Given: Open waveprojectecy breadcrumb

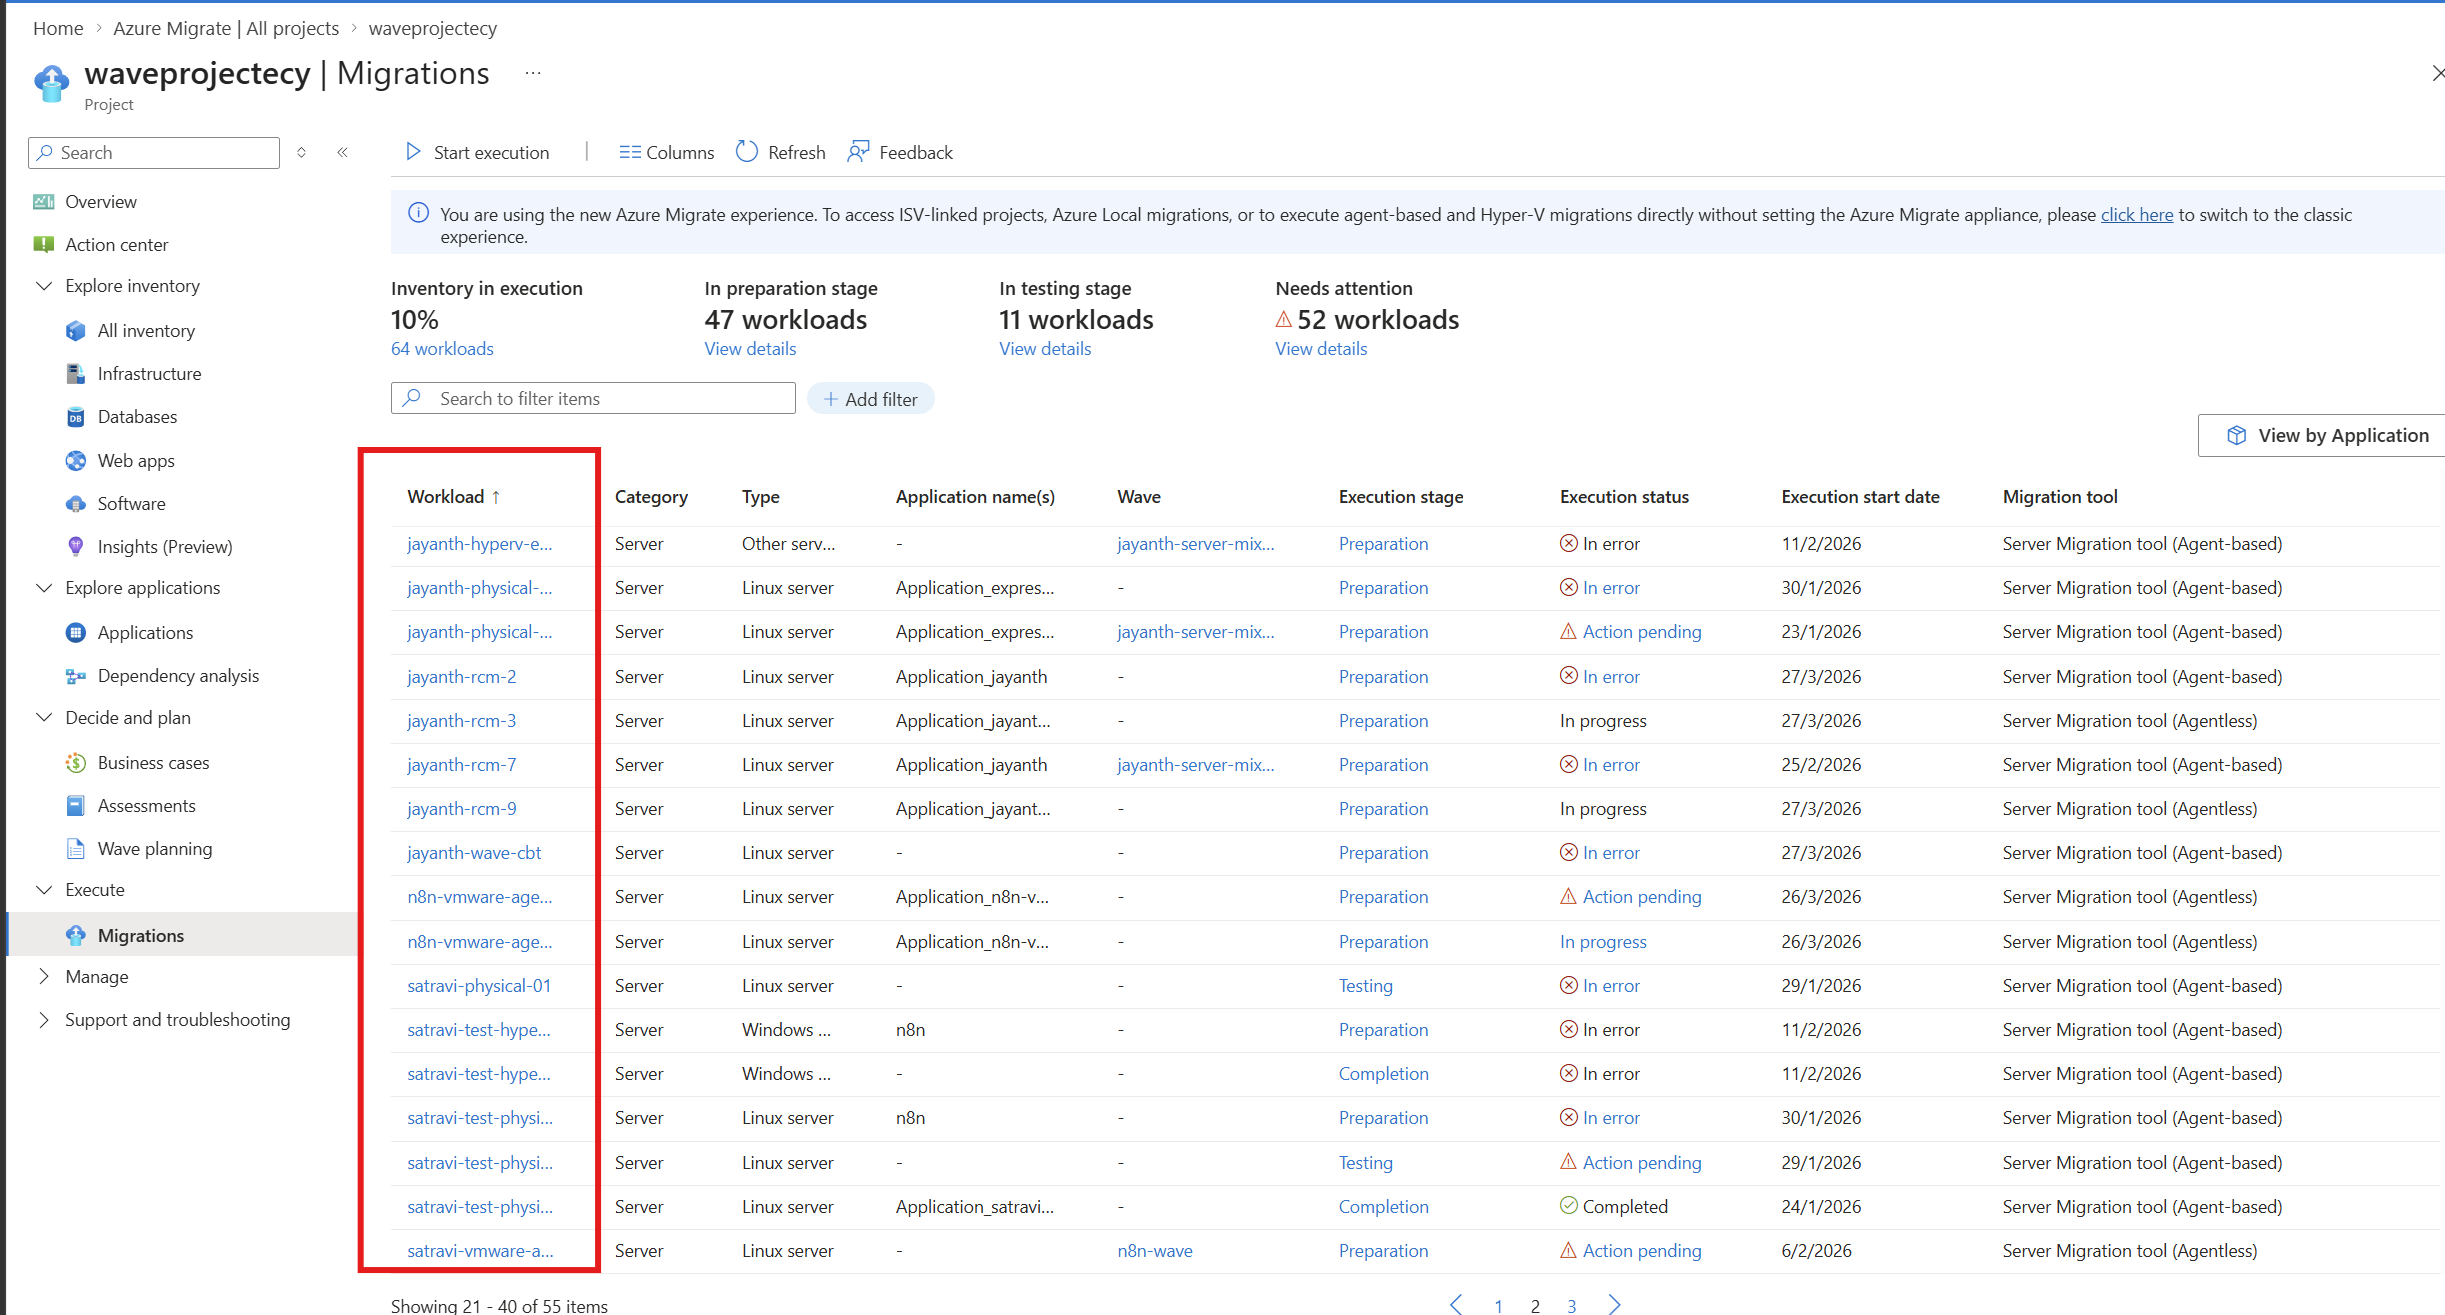Looking at the screenshot, I should point(432,28).
